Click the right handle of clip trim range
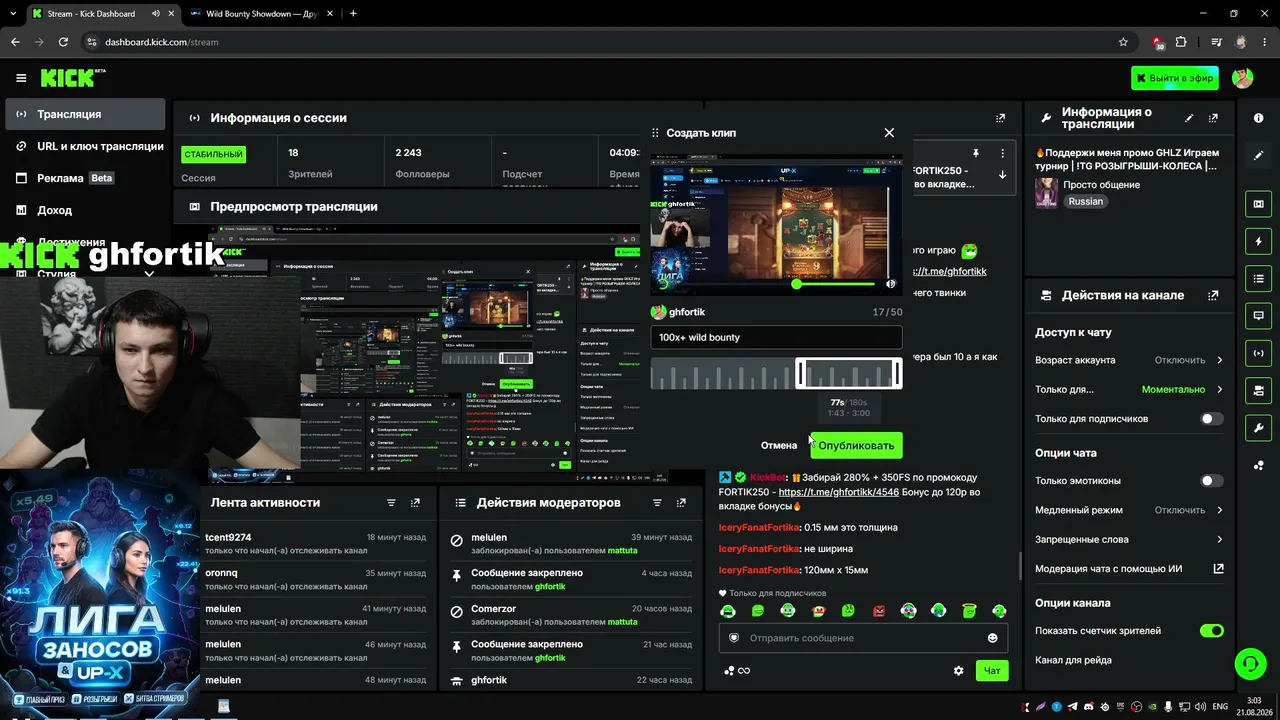The width and height of the screenshot is (1280, 720). point(897,374)
